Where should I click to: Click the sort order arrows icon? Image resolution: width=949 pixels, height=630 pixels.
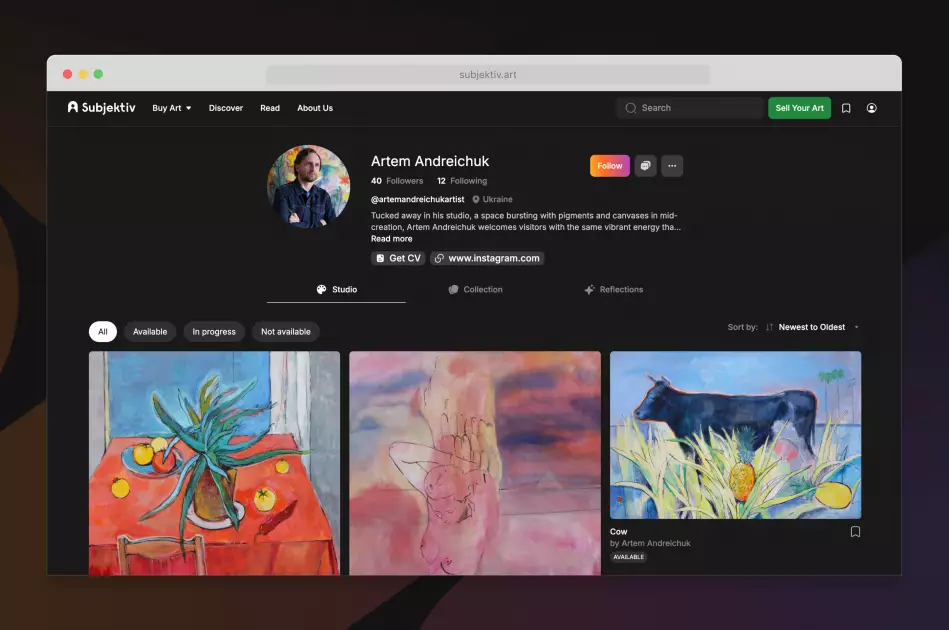[769, 327]
